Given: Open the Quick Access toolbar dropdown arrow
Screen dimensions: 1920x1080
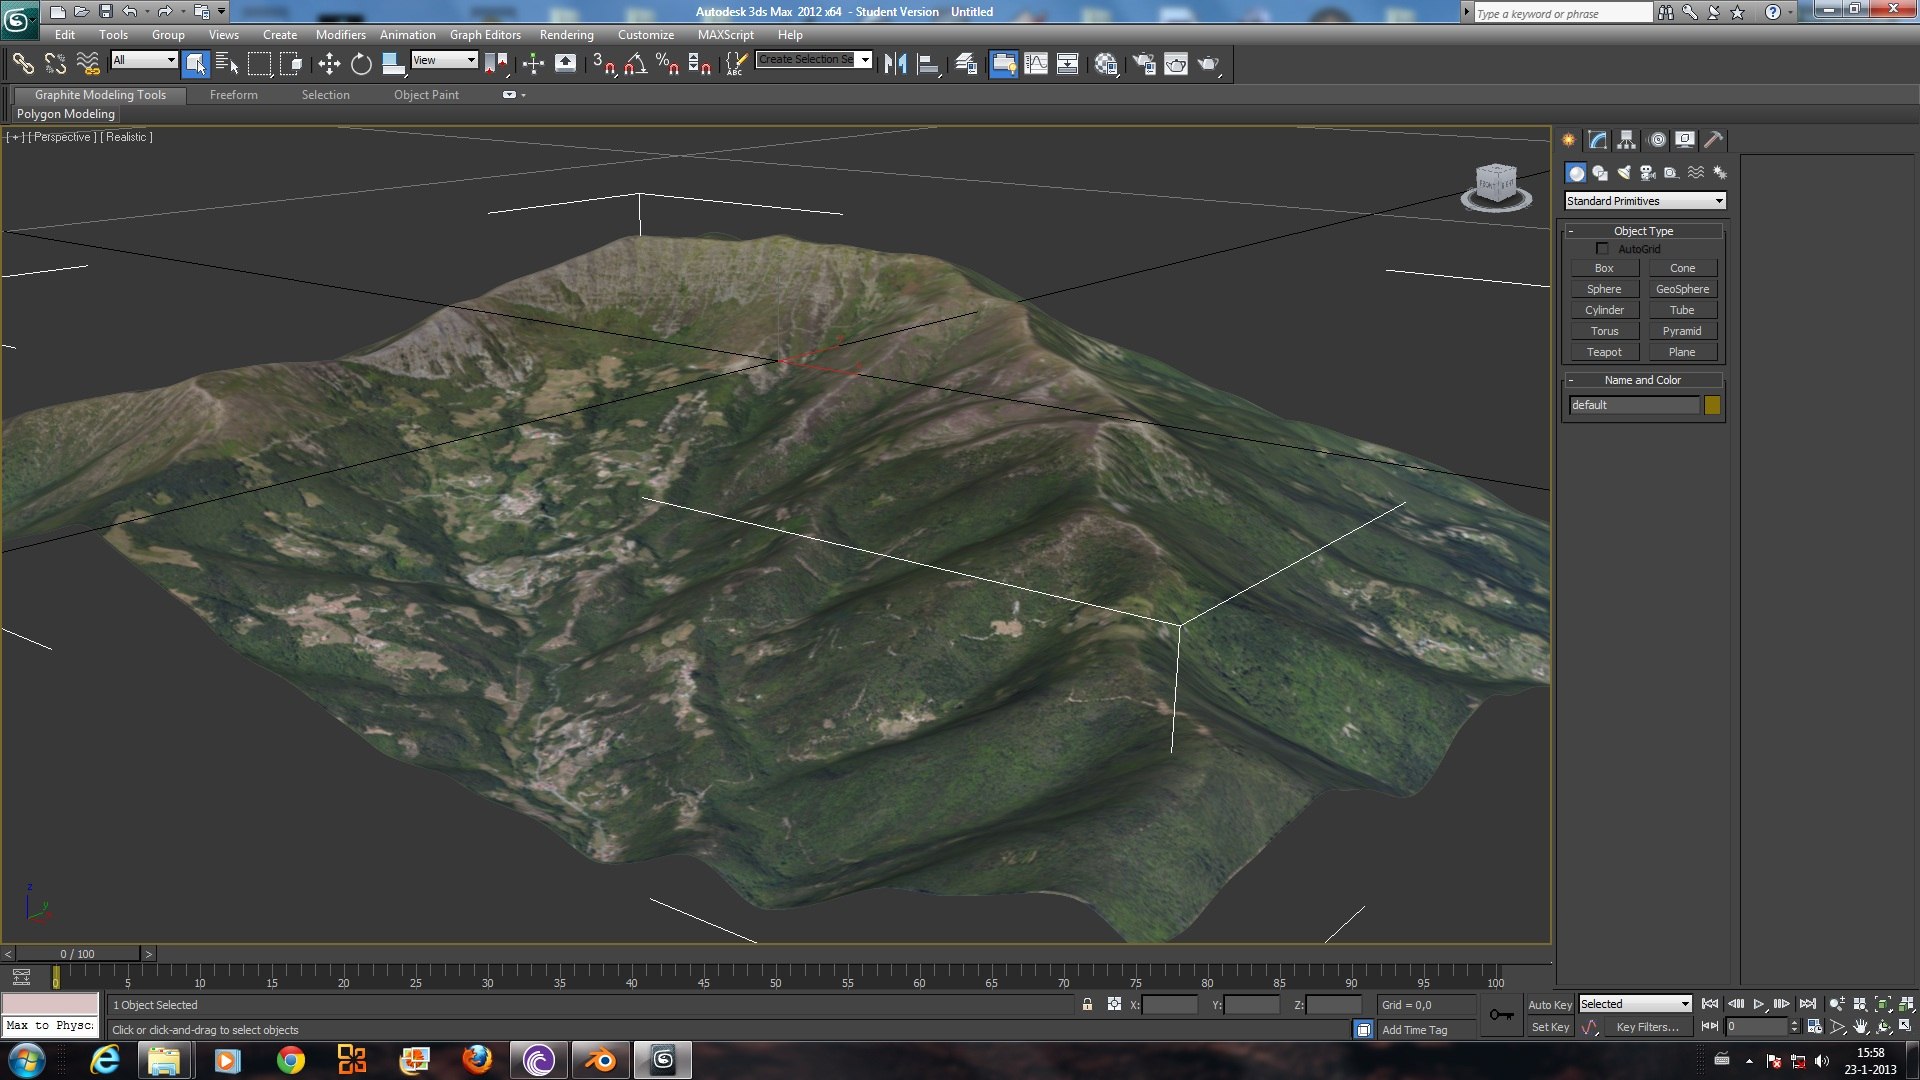Looking at the screenshot, I should 221,12.
